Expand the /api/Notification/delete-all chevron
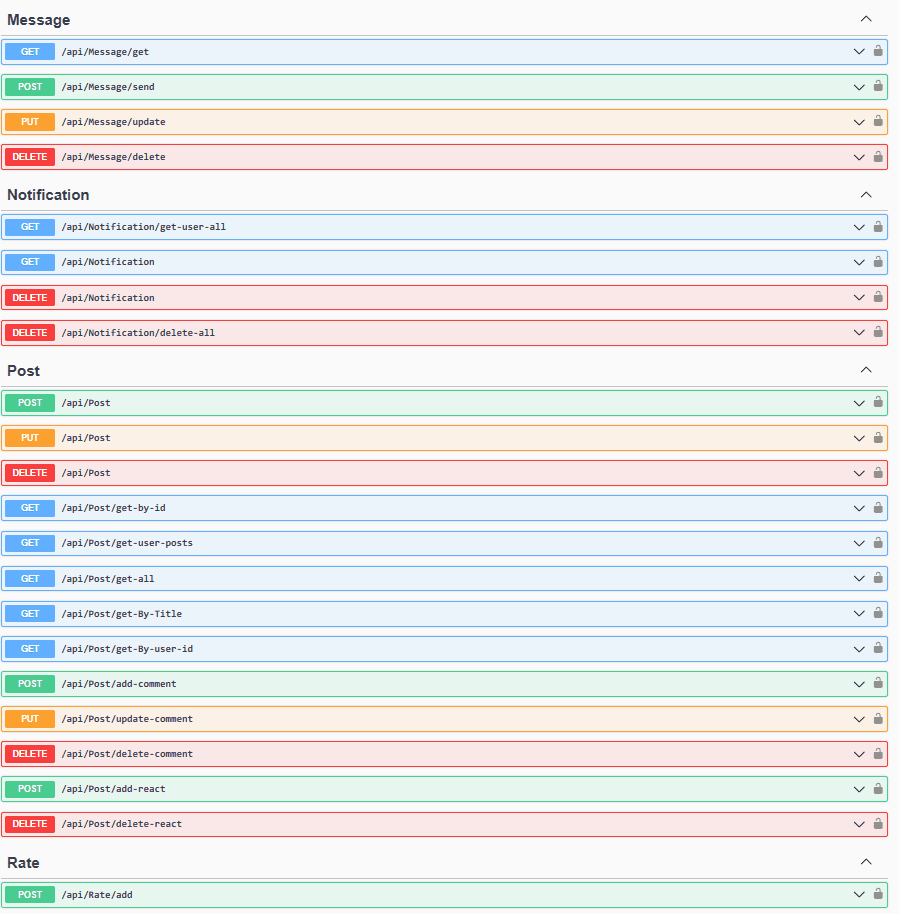The image size is (899, 914). (859, 333)
